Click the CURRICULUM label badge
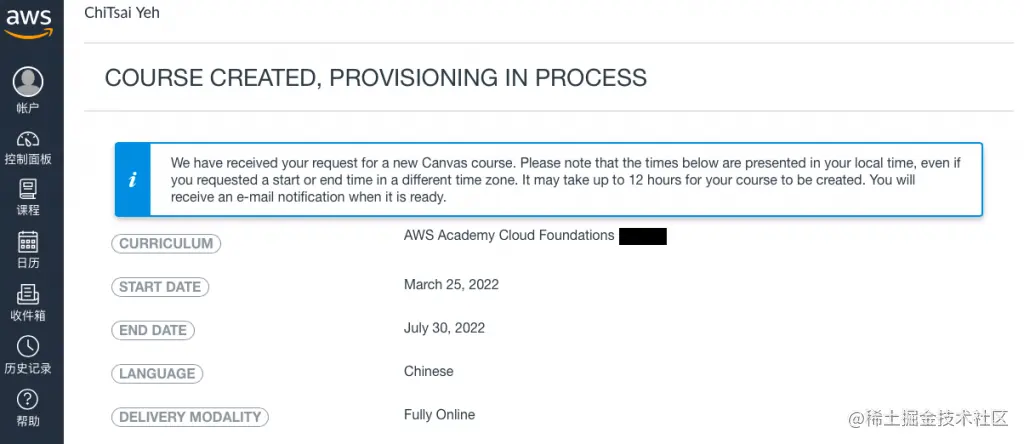This screenshot has height=444, width=1024. coord(166,244)
